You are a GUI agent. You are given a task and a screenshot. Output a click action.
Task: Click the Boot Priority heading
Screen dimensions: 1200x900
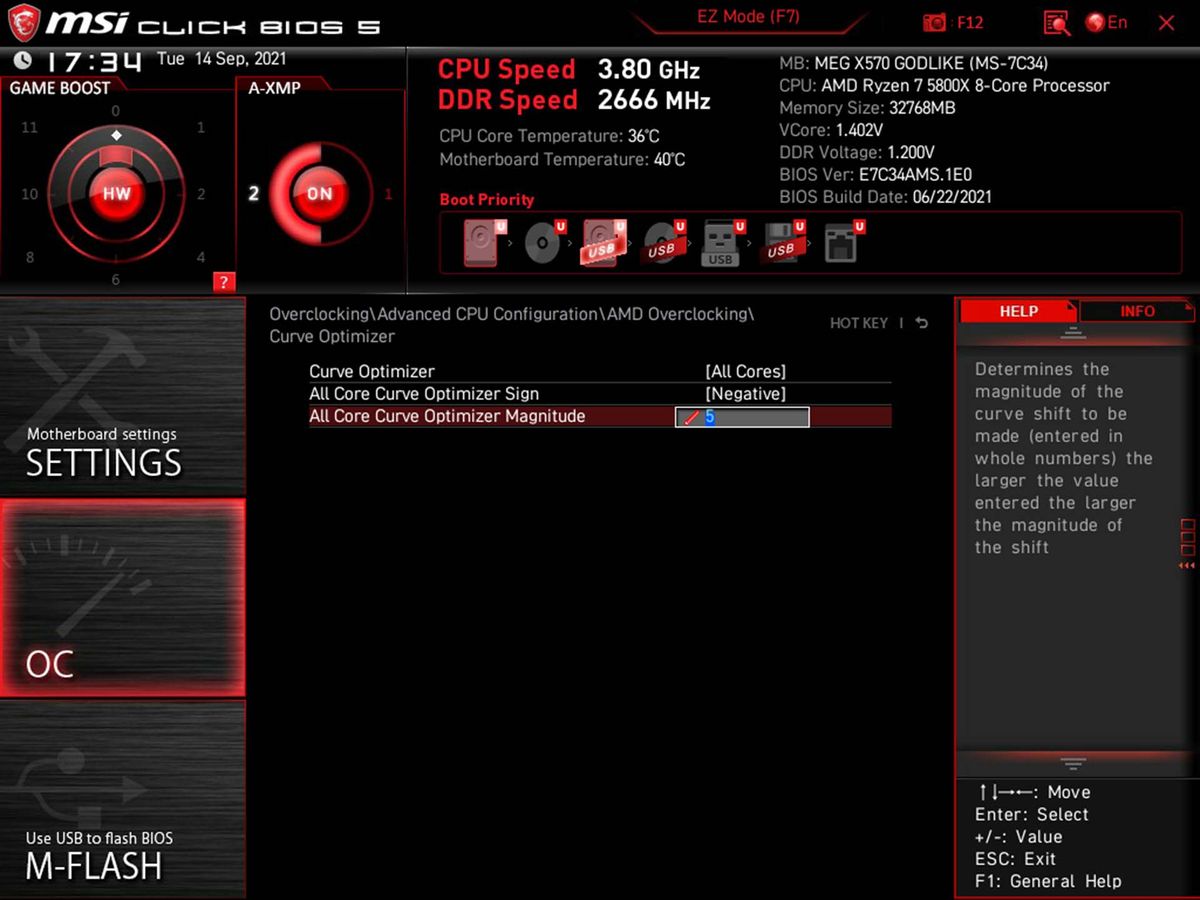(x=487, y=200)
